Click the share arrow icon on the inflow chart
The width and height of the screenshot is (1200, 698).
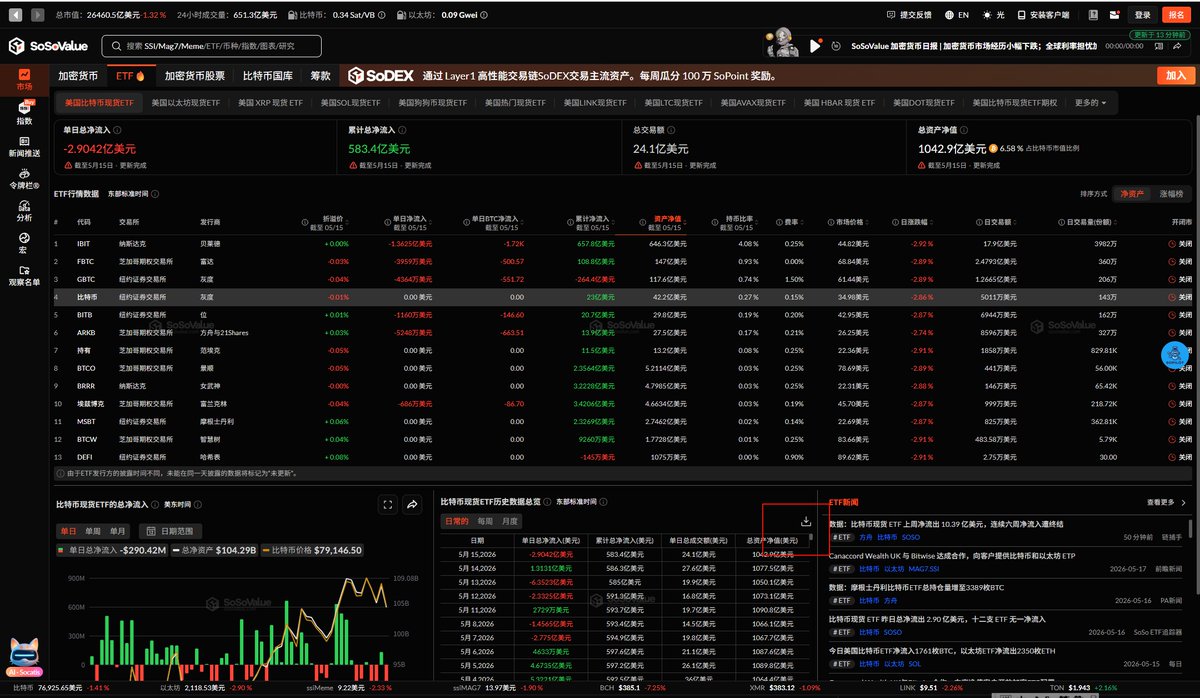412,505
